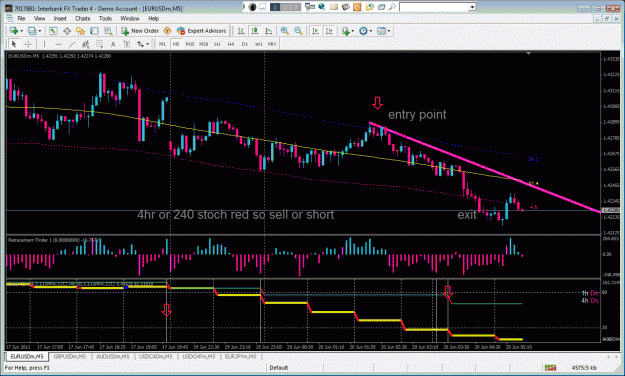Show the Terminal panel

(x=94, y=31)
